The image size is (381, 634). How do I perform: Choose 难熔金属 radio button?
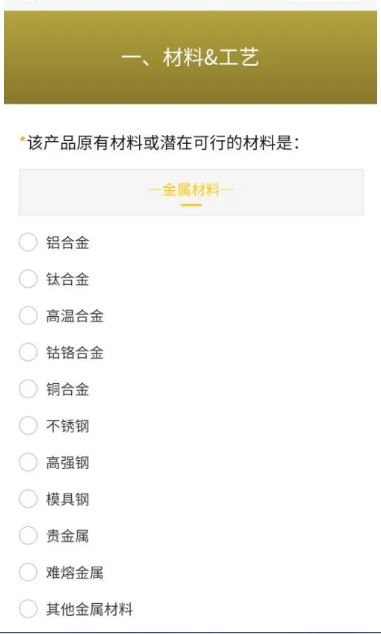click(x=28, y=573)
